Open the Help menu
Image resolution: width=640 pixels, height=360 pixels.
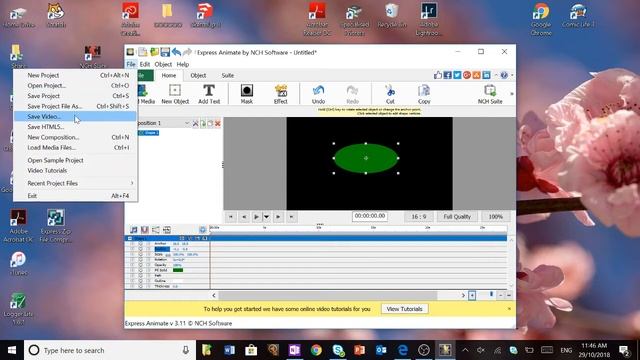coord(182,64)
